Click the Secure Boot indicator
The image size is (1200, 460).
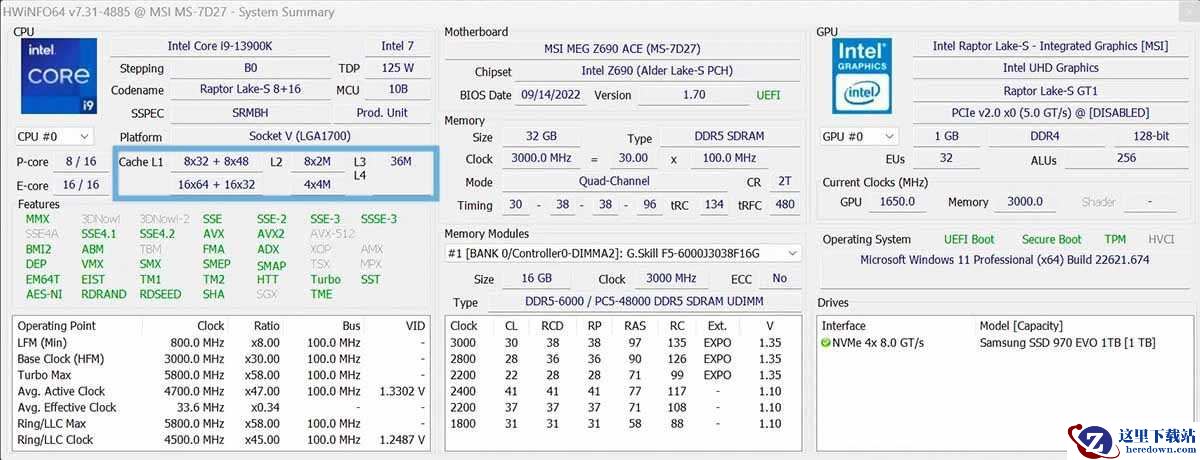pyautogui.click(x=1051, y=240)
